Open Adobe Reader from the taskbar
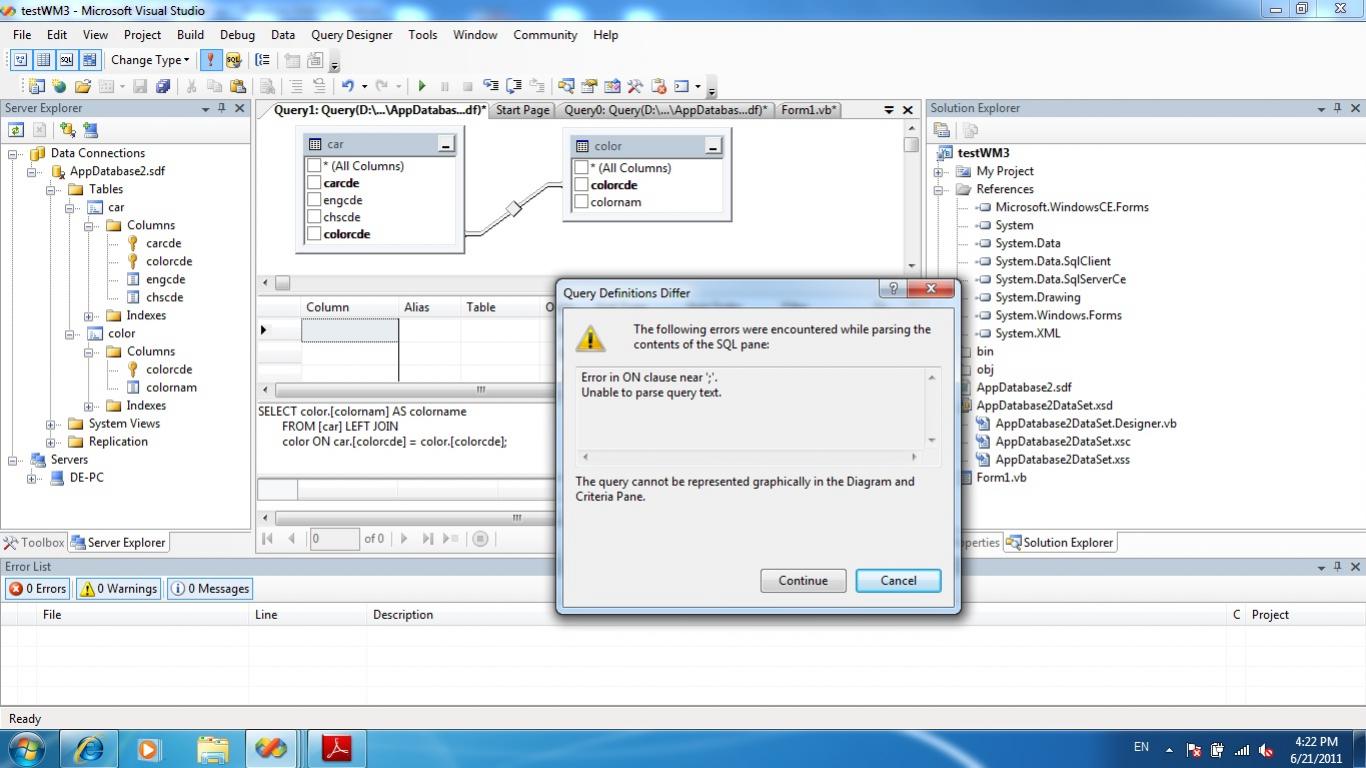Image resolution: width=1366 pixels, height=768 pixels. 335,748
